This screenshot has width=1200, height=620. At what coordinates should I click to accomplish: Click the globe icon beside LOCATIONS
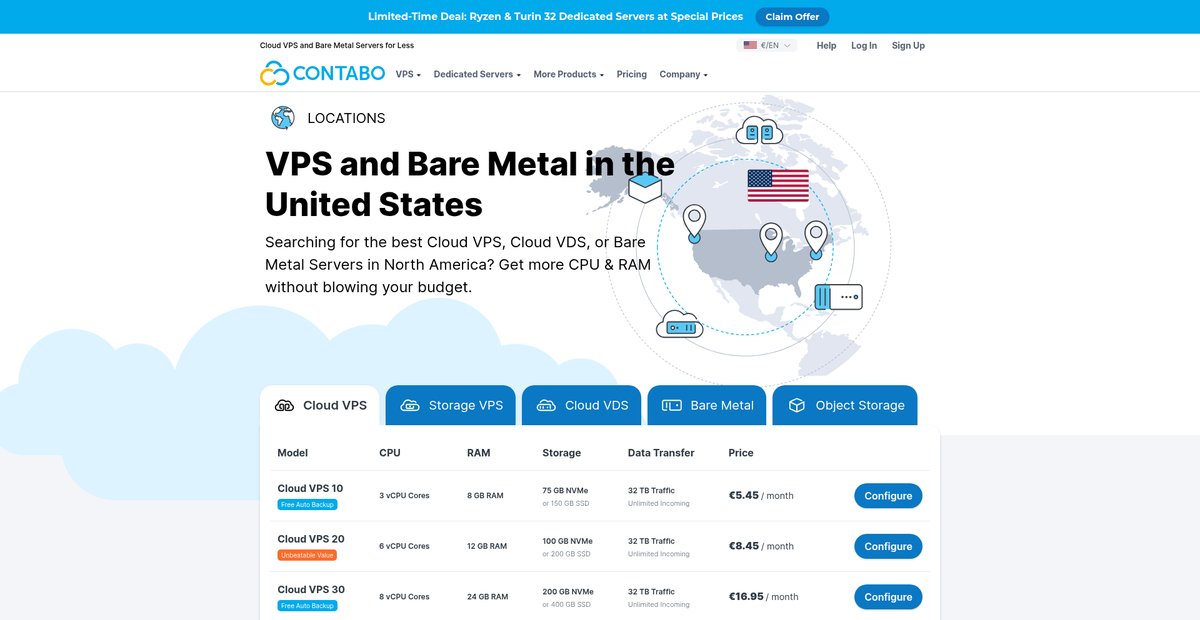(x=283, y=118)
